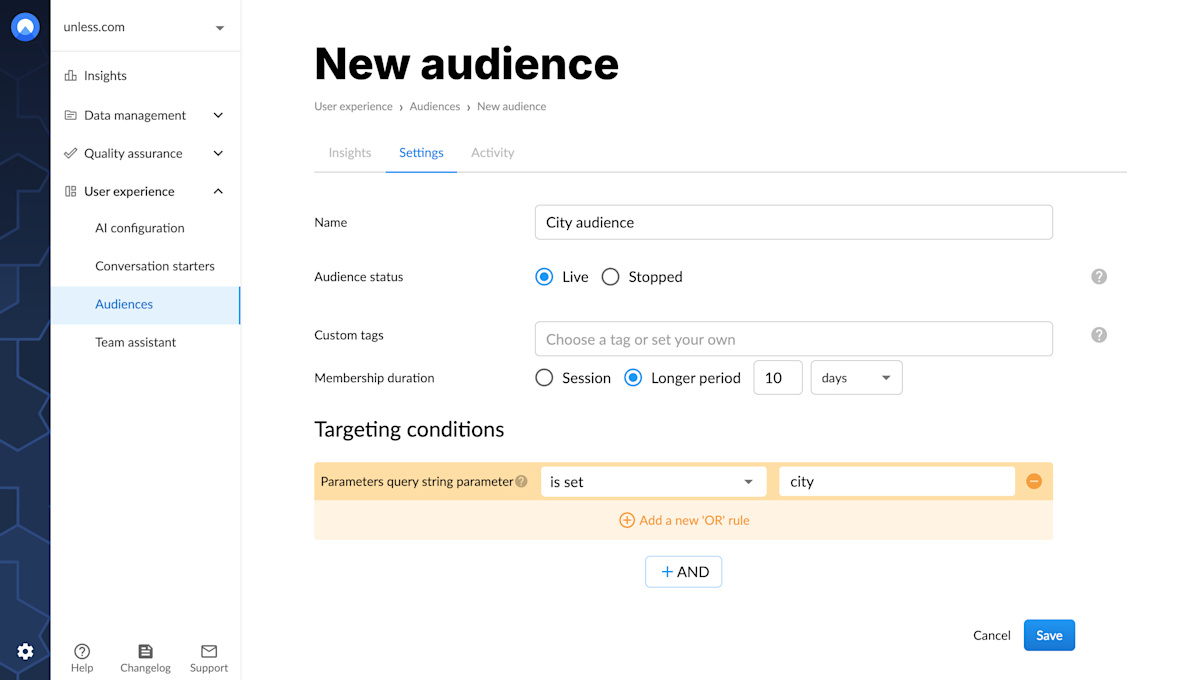Open the 'is set' condition dropdown
This screenshot has width=1200, height=680.
pyautogui.click(x=653, y=482)
